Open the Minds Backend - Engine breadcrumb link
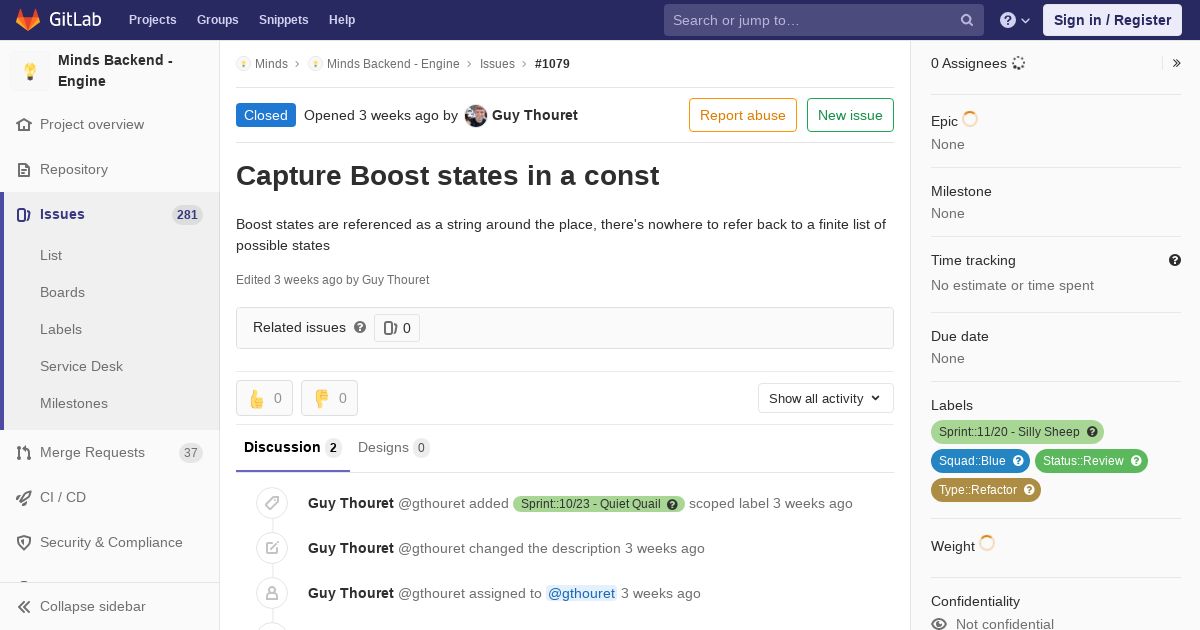1200x630 pixels. (393, 64)
